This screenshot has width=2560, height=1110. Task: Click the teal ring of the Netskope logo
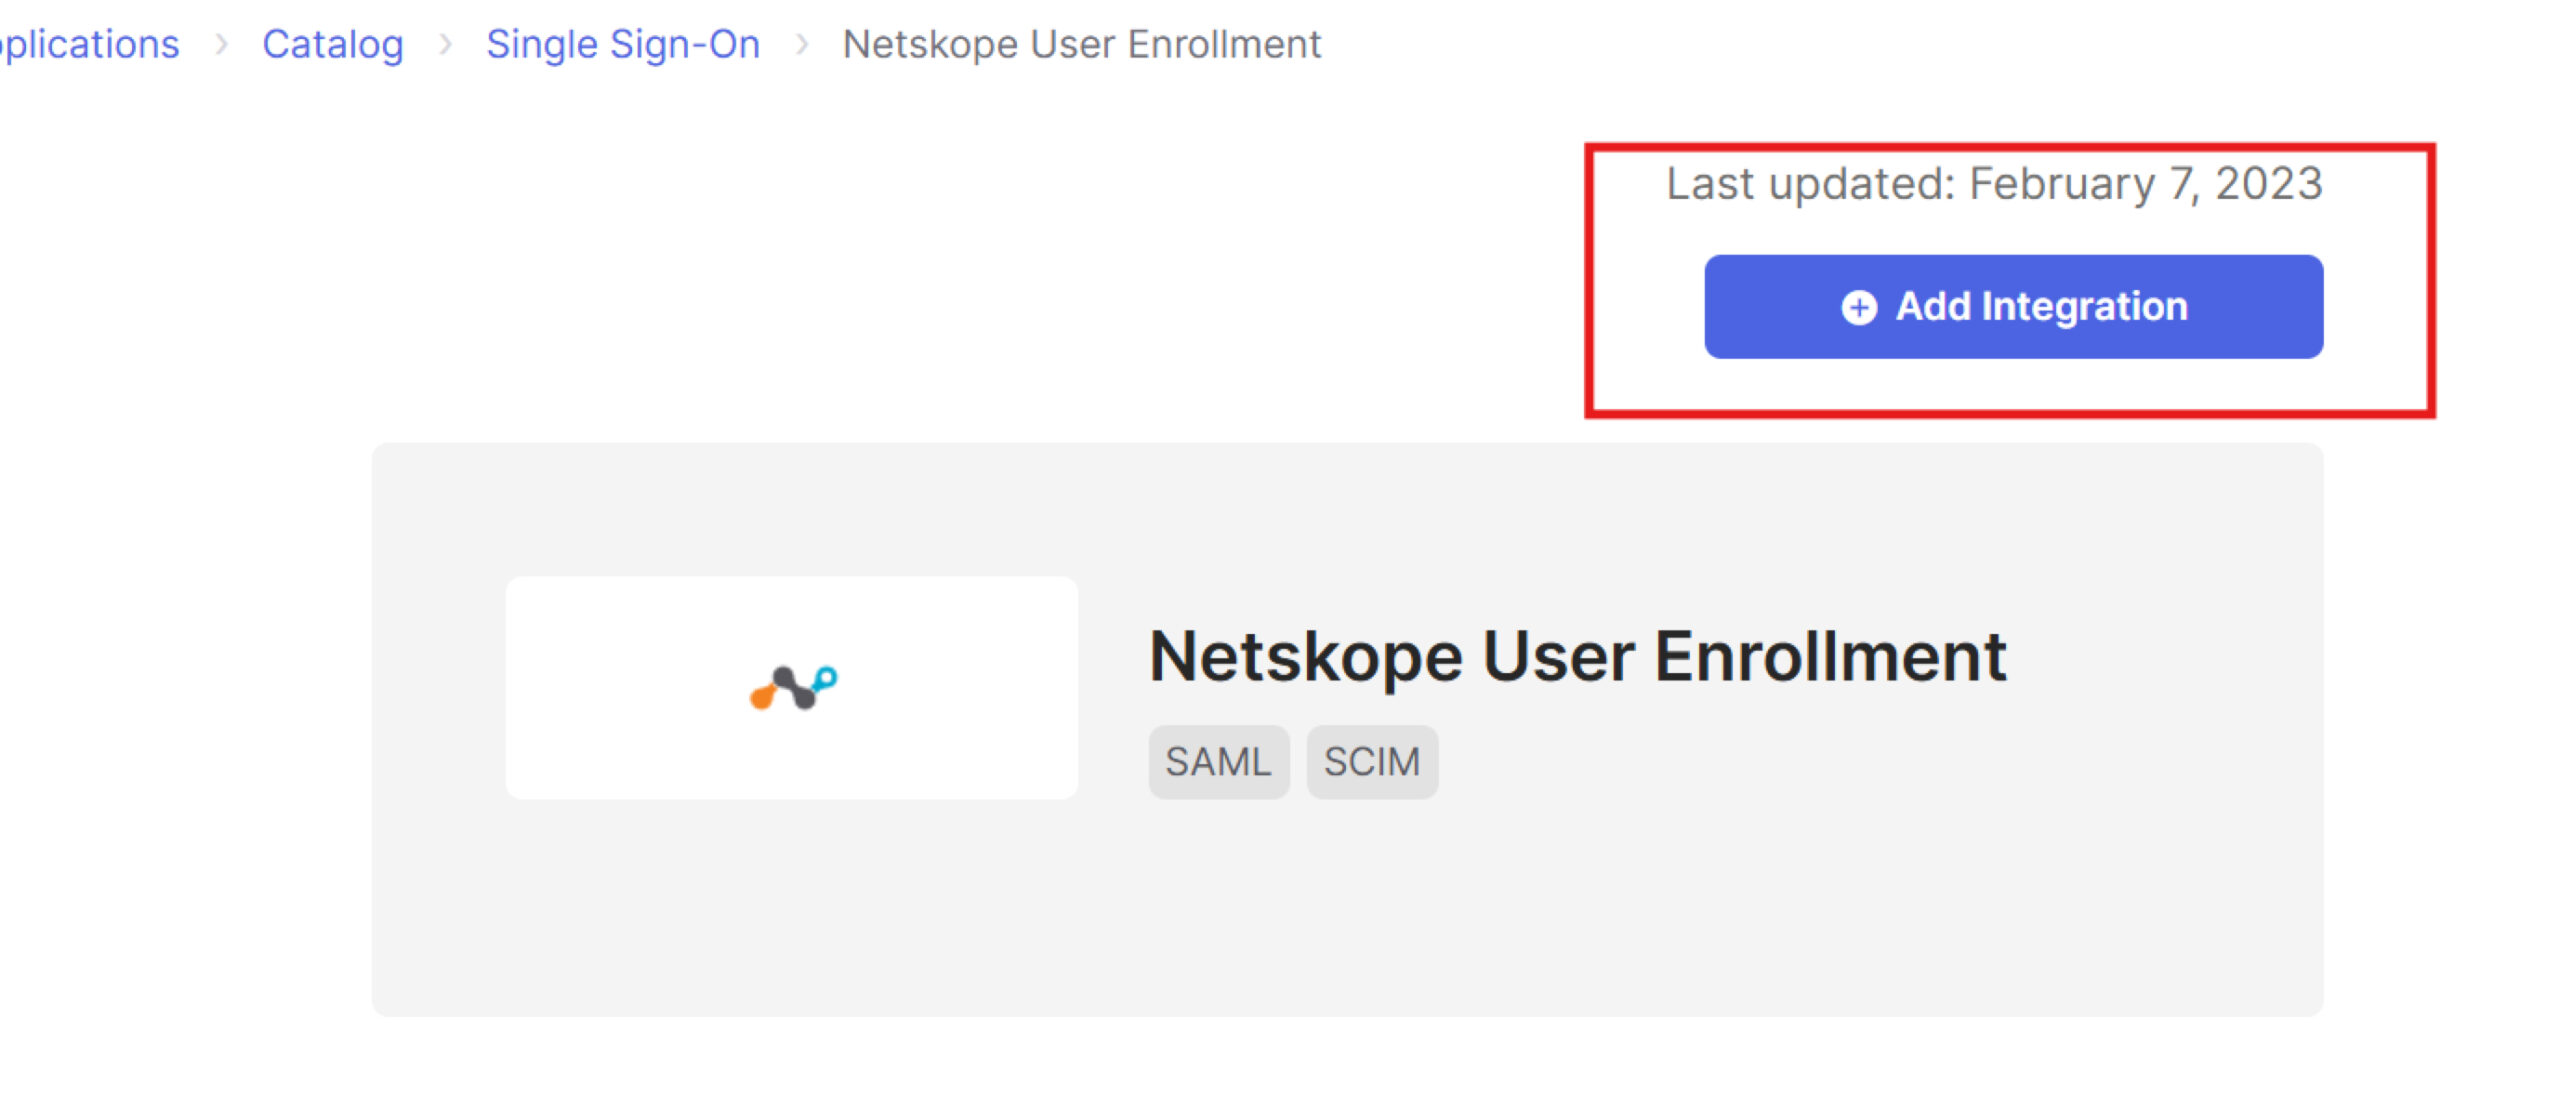(x=826, y=678)
